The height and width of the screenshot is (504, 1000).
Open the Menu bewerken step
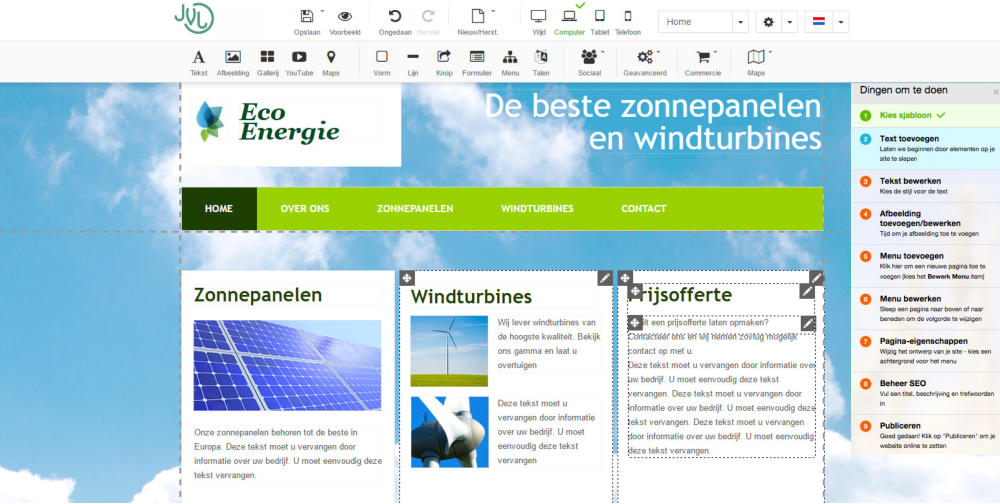pyautogui.click(x=925, y=309)
